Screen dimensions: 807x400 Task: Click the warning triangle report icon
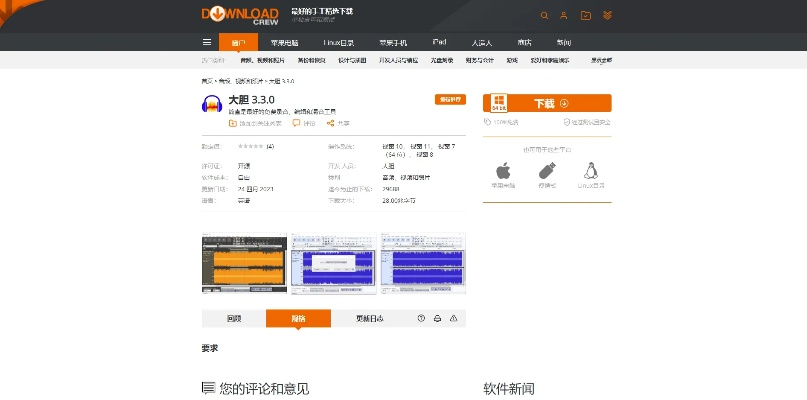click(453, 318)
